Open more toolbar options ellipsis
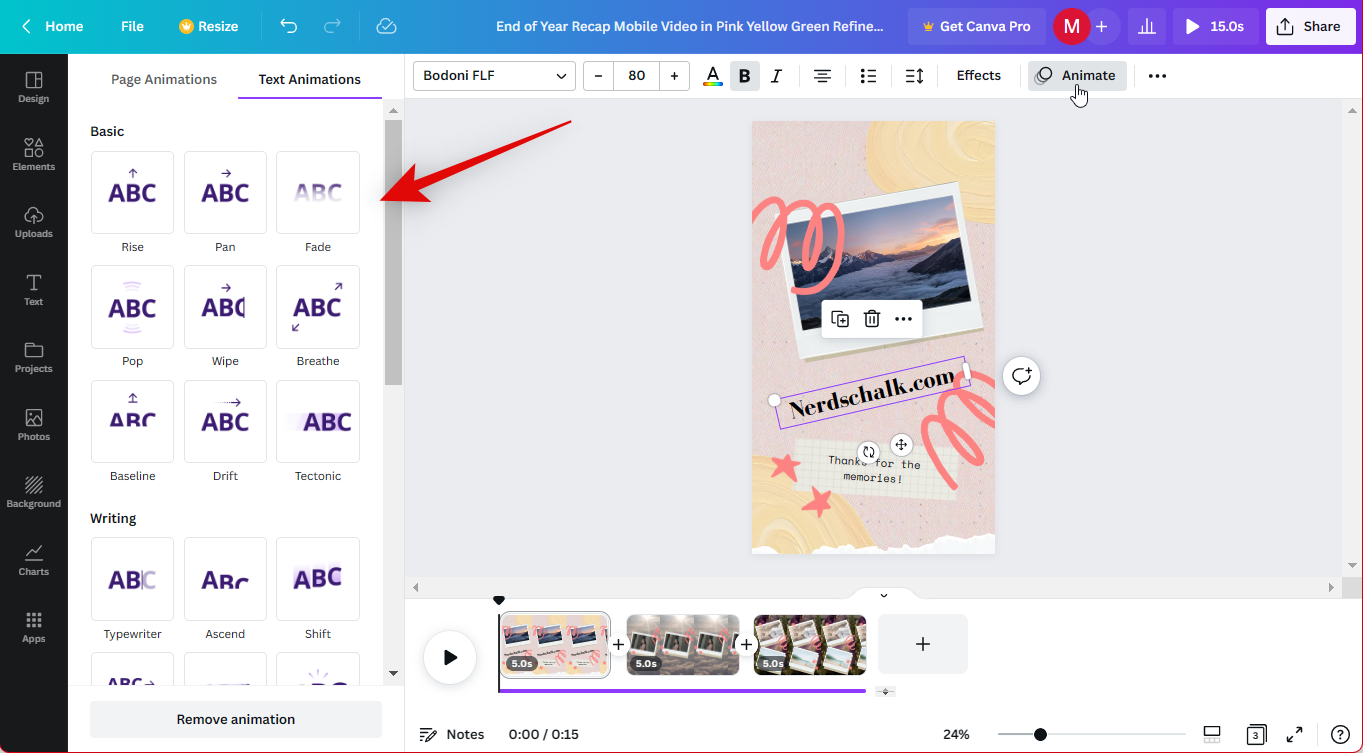 click(x=1157, y=76)
